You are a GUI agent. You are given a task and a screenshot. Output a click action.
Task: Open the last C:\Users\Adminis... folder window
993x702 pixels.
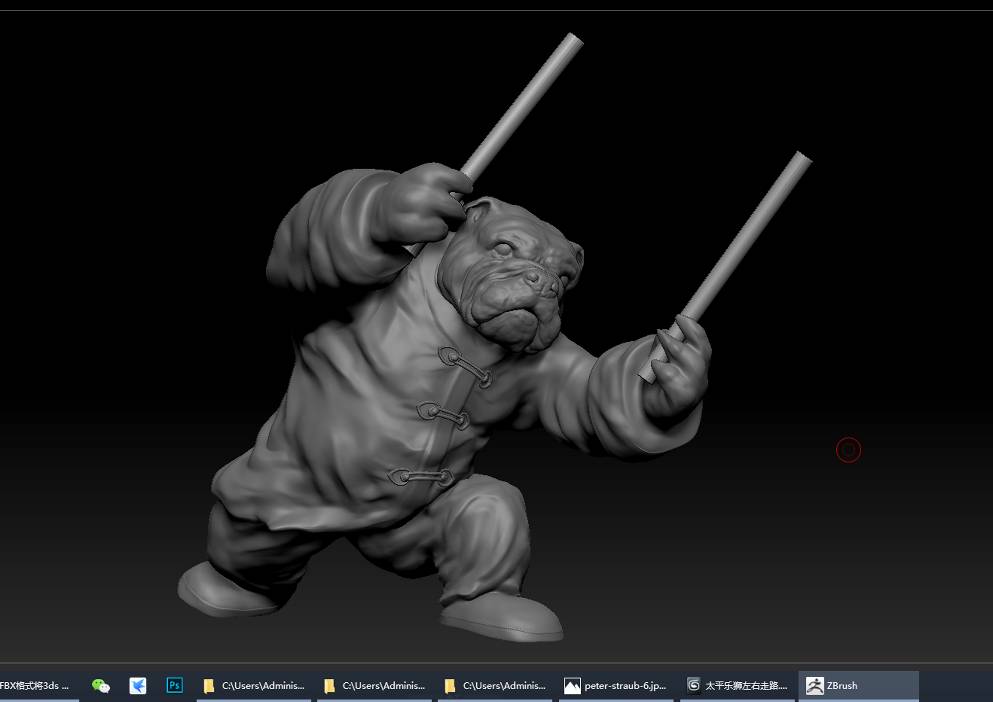(495, 686)
